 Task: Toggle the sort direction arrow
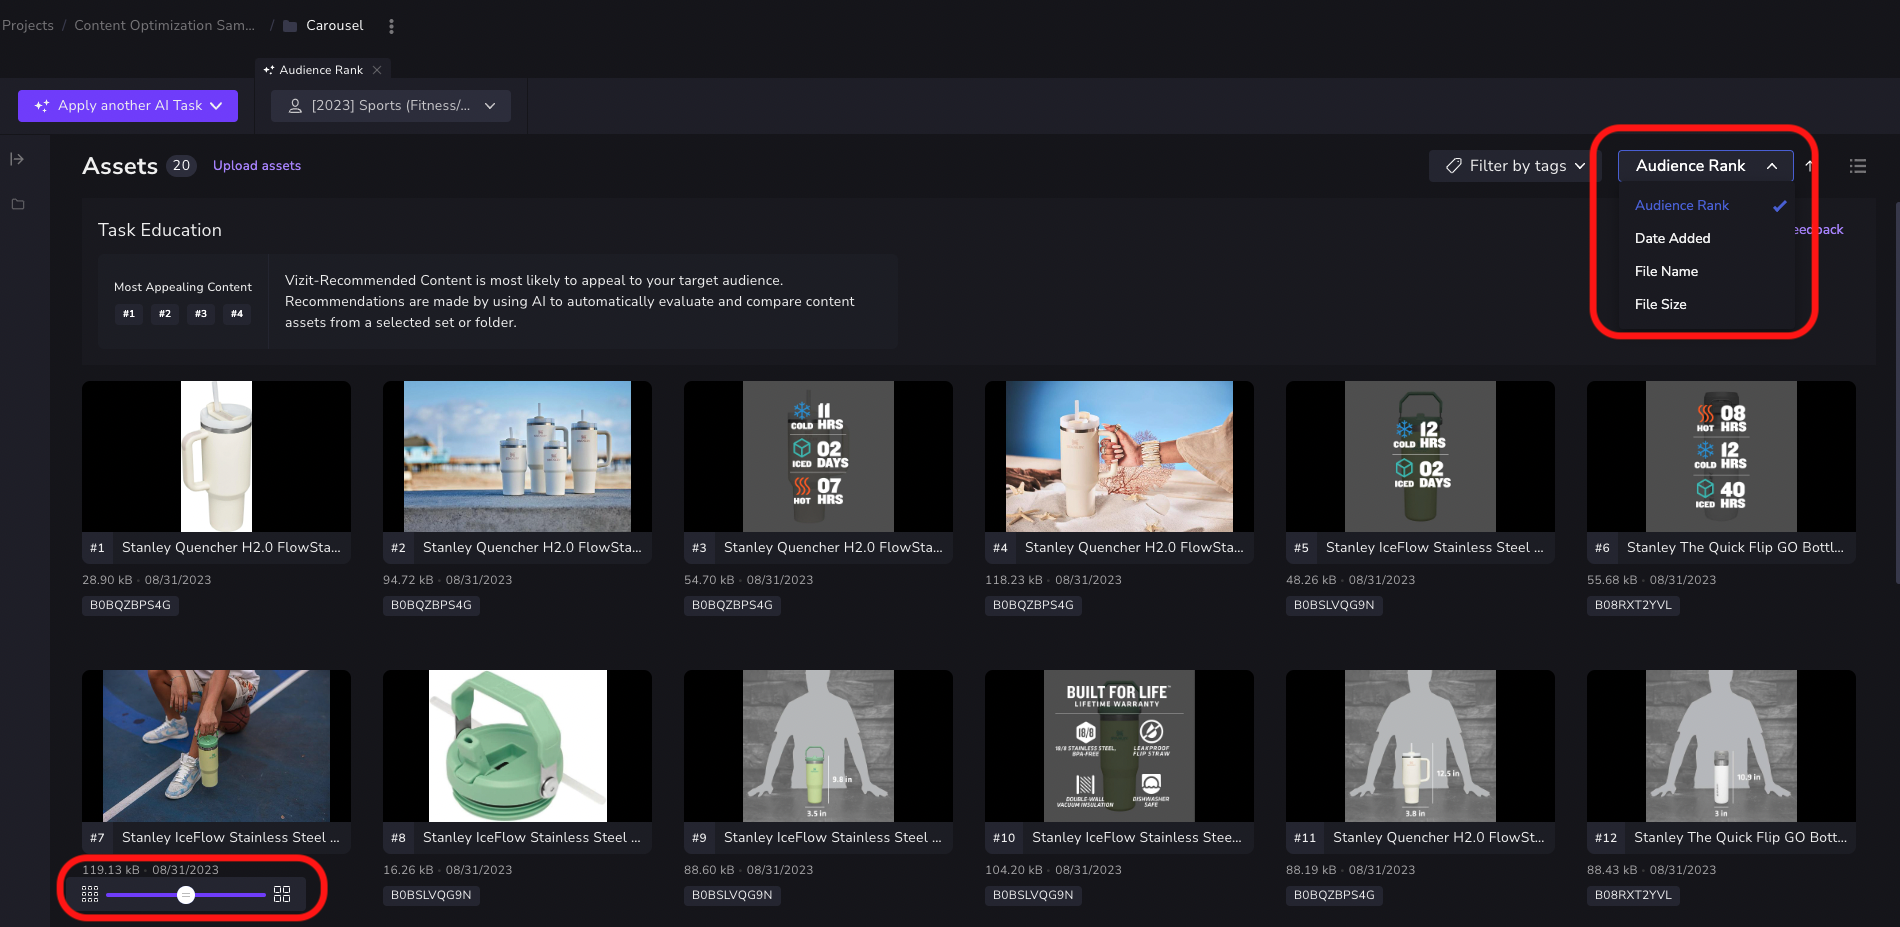tap(1809, 166)
